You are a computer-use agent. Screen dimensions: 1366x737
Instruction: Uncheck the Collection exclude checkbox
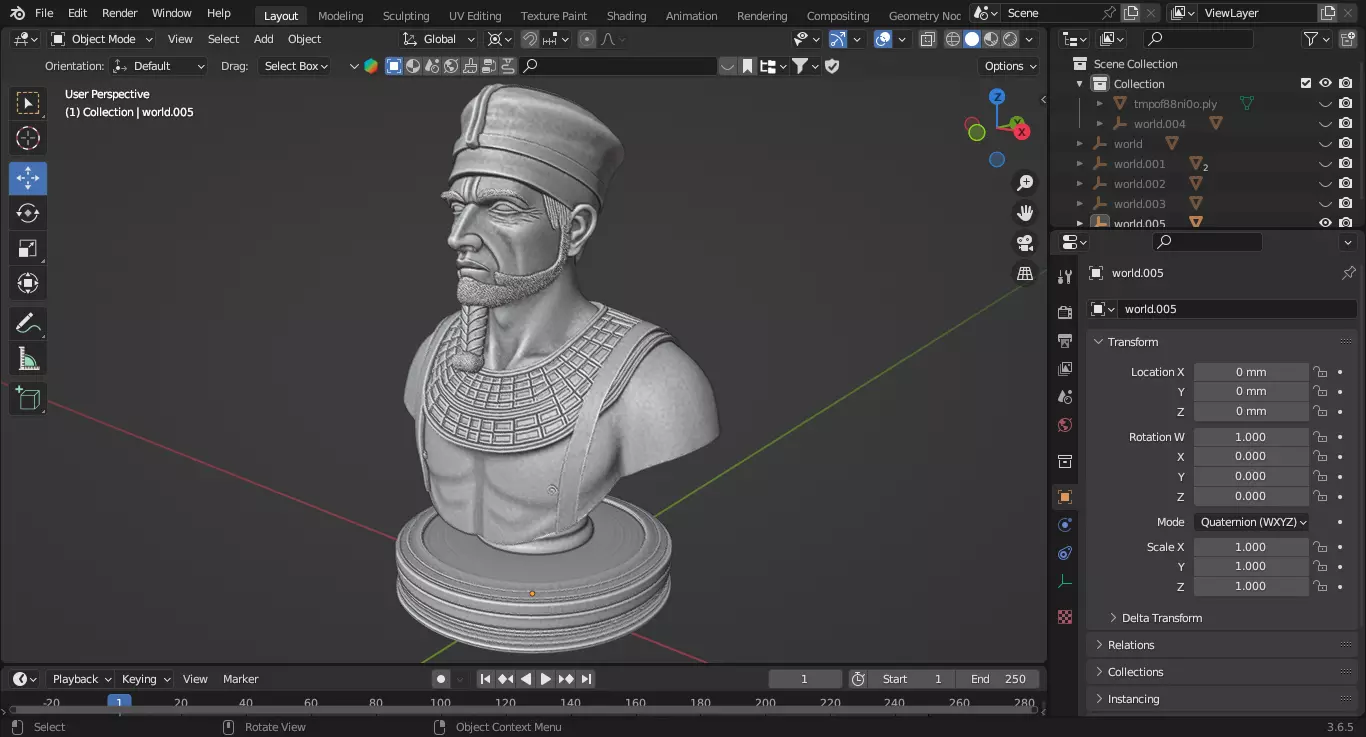[x=1305, y=84]
